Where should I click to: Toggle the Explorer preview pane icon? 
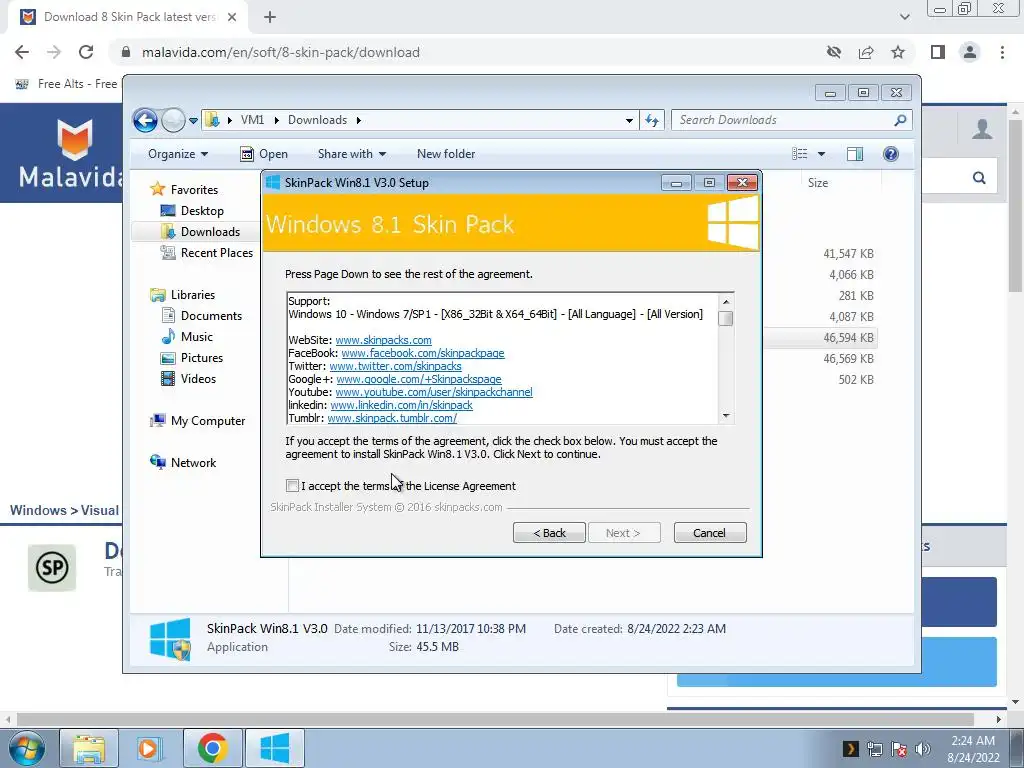click(855, 154)
